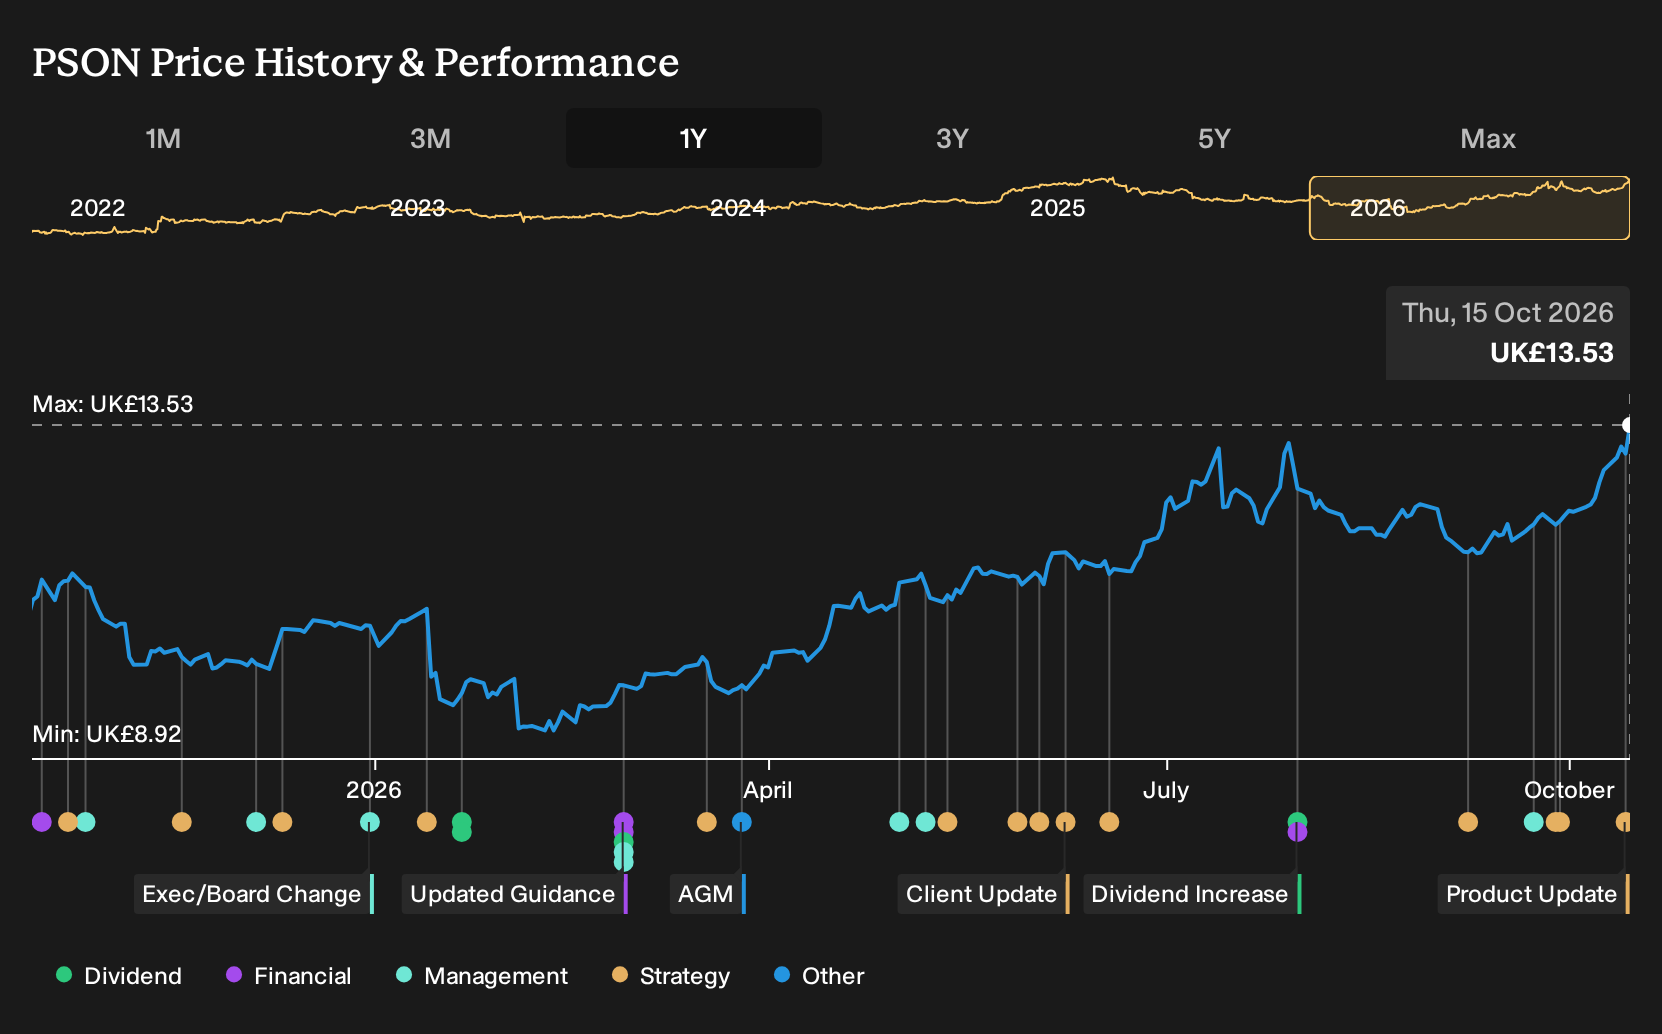Choose the 3Y time range
Screen dimensions: 1662x1034
(x=952, y=138)
